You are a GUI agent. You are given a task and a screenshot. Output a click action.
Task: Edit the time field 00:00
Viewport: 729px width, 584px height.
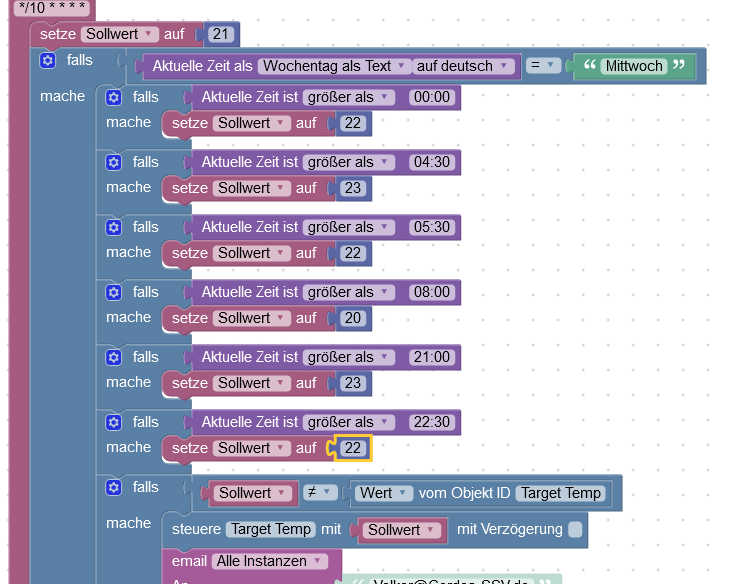432,97
